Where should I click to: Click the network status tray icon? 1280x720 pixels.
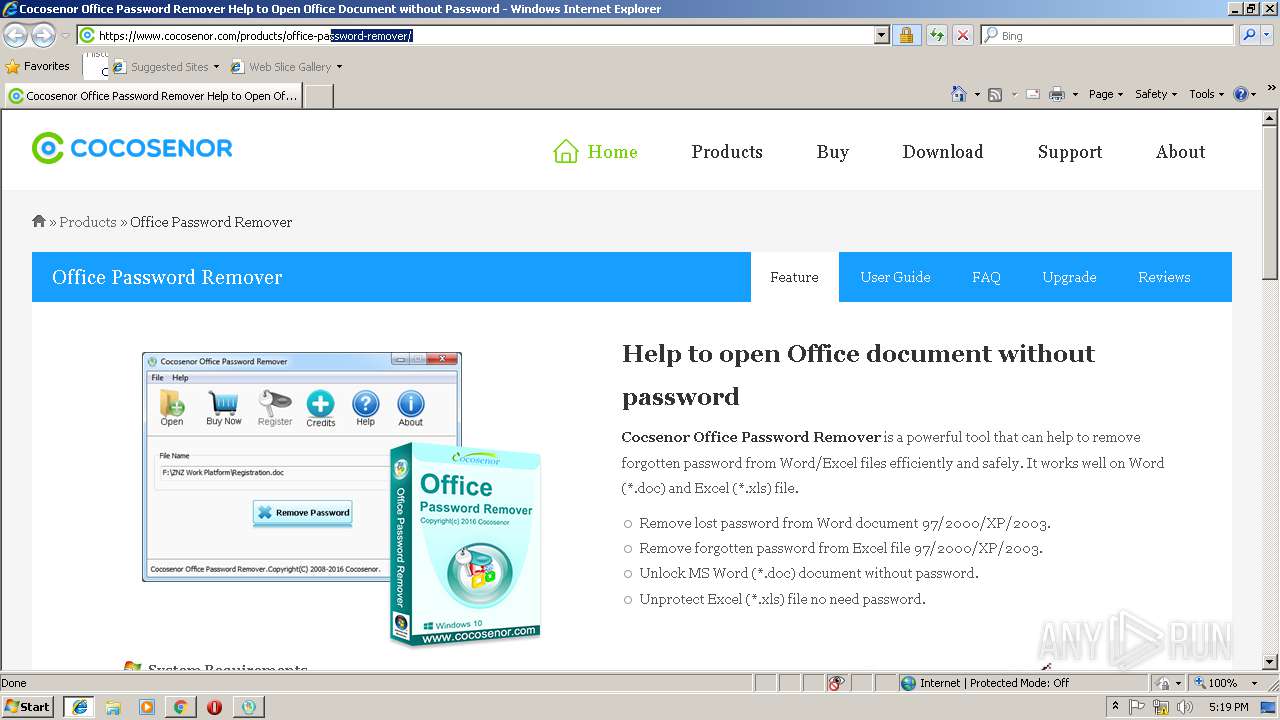click(x=1161, y=707)
